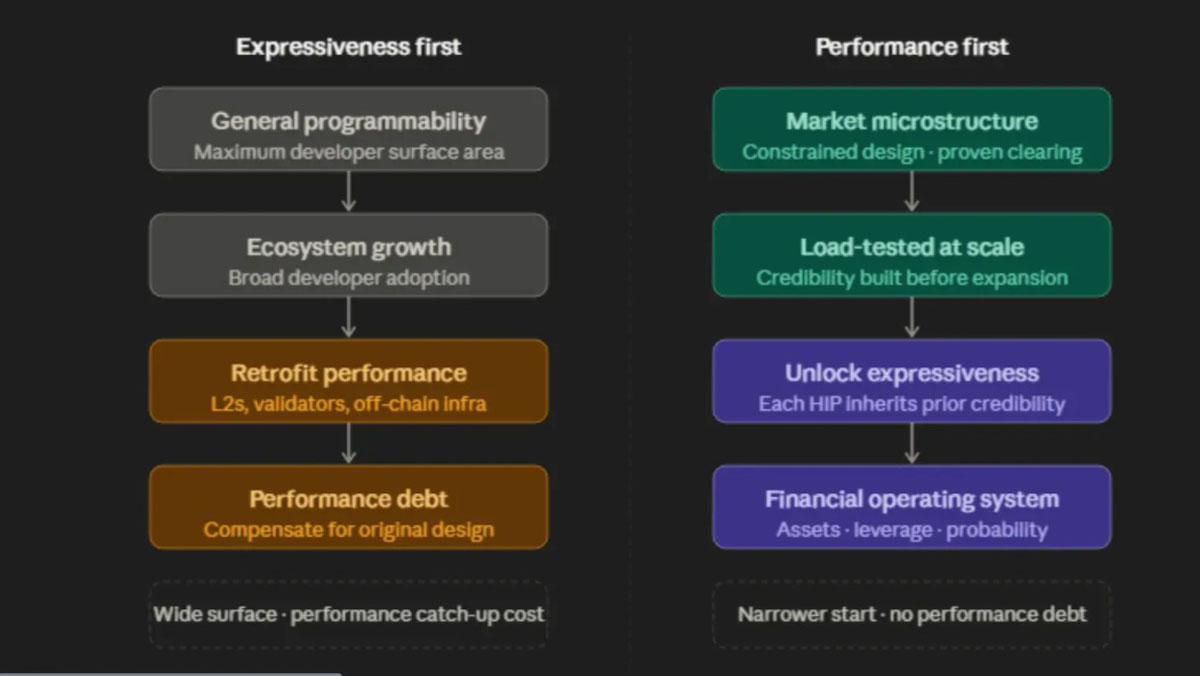Screen dimensions: 1200x676
Task: Select the Ecosystem growth box
Action: pyautogui.click(x=348, y=255)
